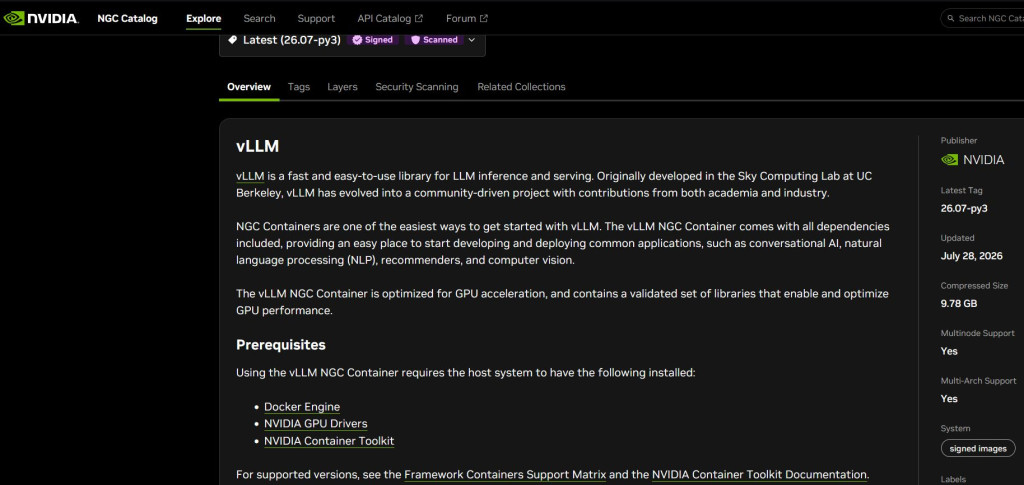Click the Scanned badge

(434, 40)
